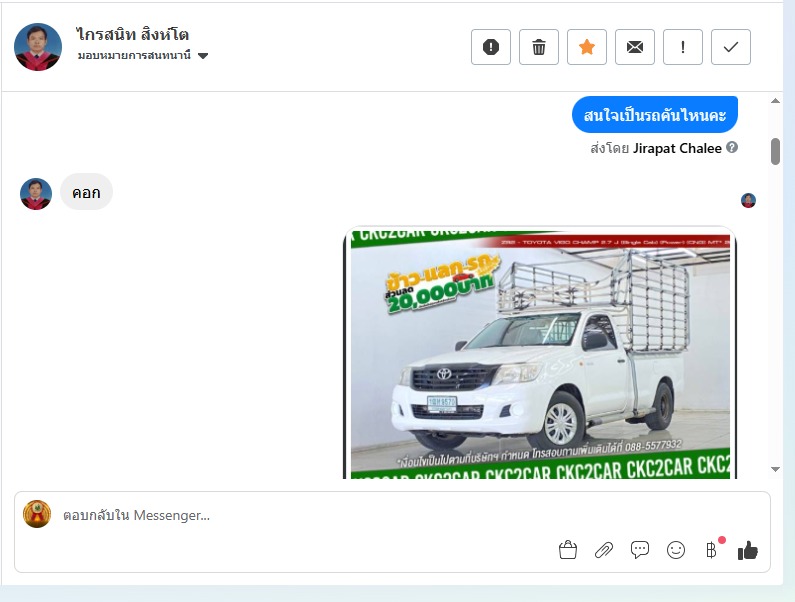Open saved replies speech bubble icon

click(640, 550)
